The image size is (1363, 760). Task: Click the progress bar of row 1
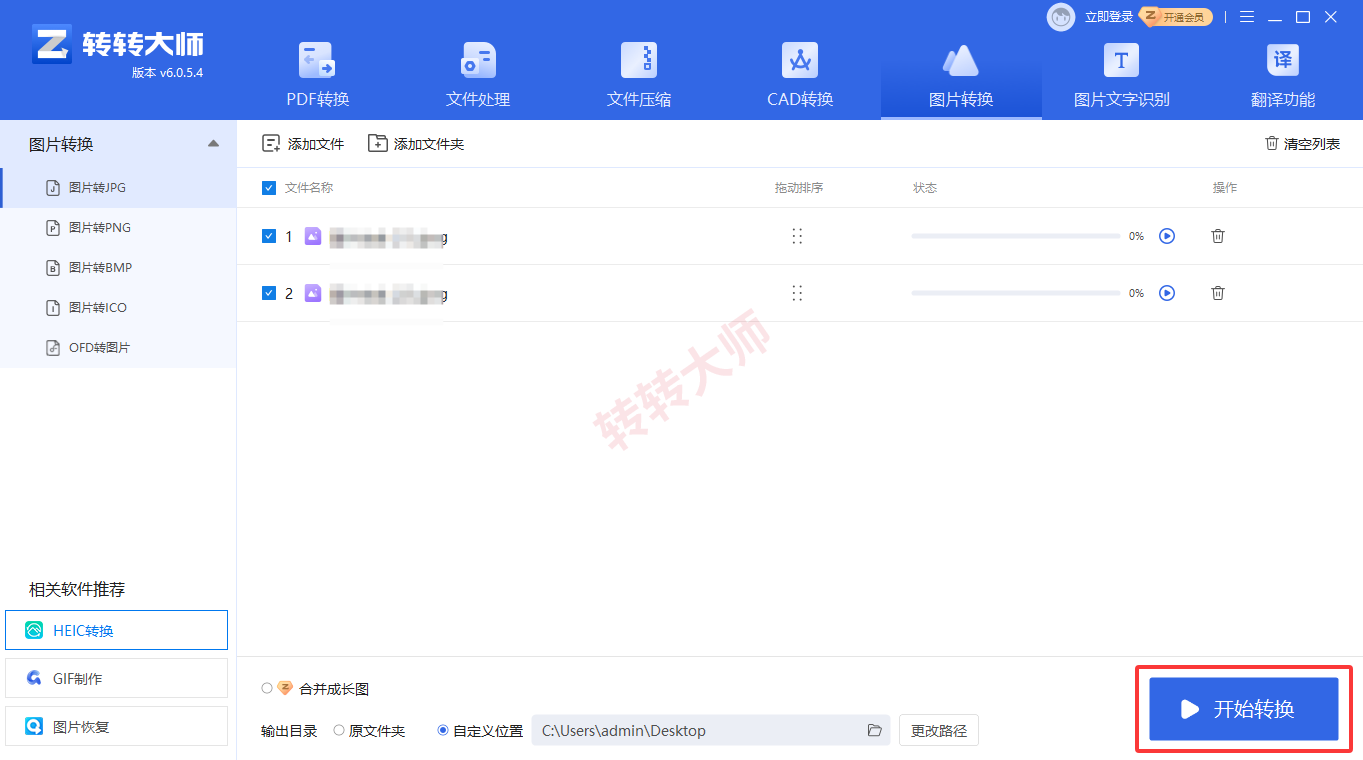point(1016,236)
